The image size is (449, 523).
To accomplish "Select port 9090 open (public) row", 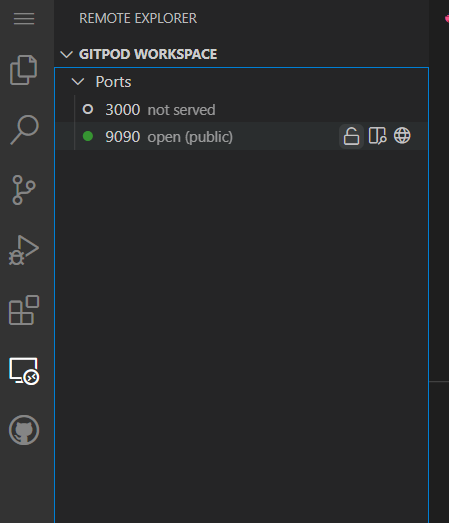I will coord(242,136).
